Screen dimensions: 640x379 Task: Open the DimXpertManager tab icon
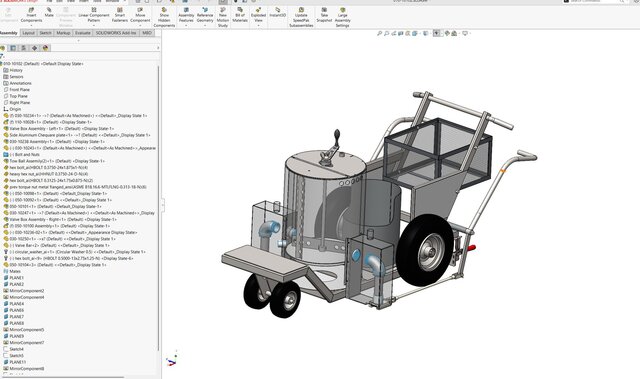34,48
